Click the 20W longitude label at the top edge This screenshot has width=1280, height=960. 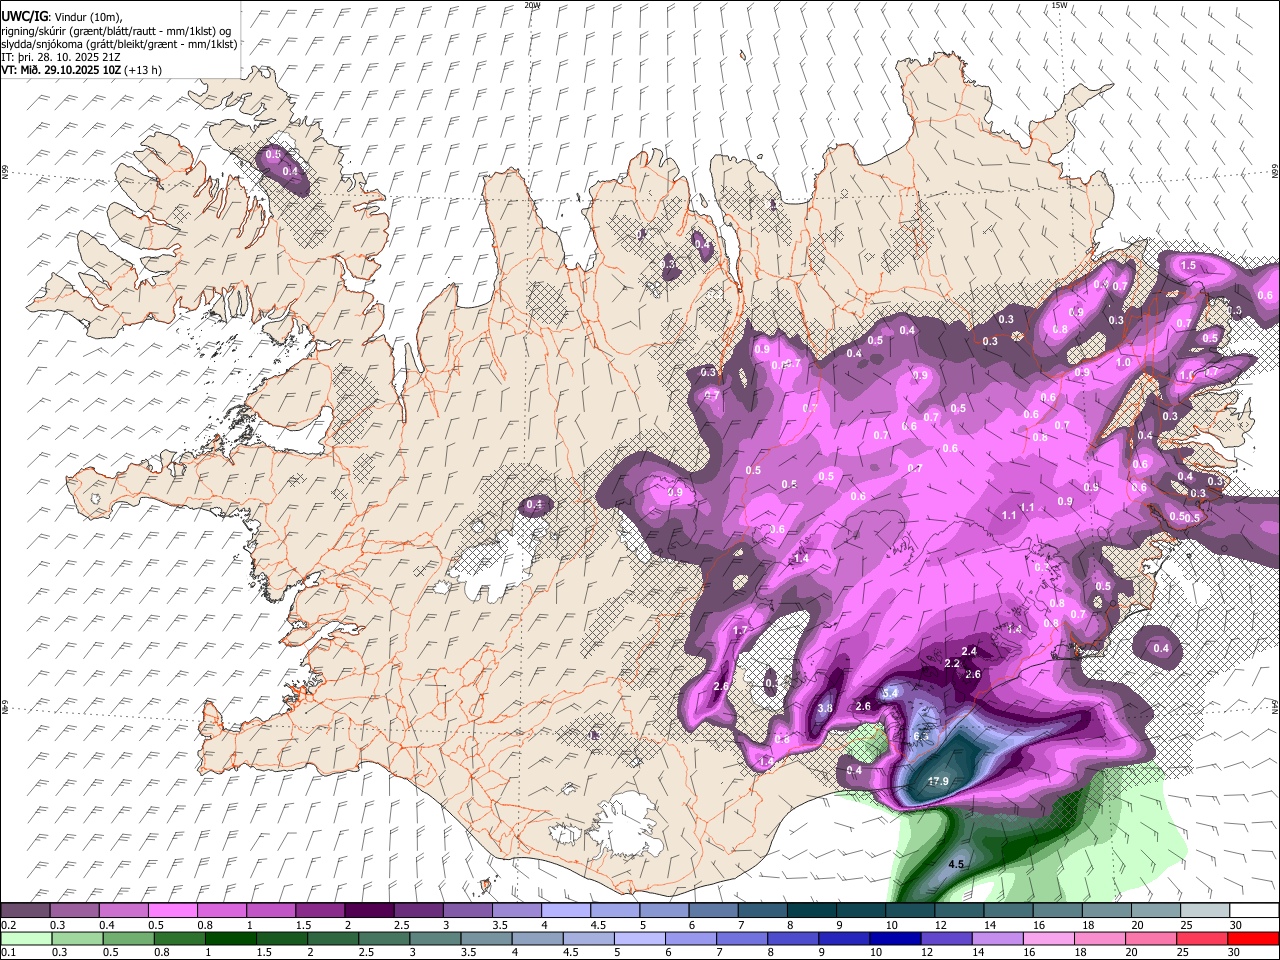pyautogui.click(x=532, y=5)
